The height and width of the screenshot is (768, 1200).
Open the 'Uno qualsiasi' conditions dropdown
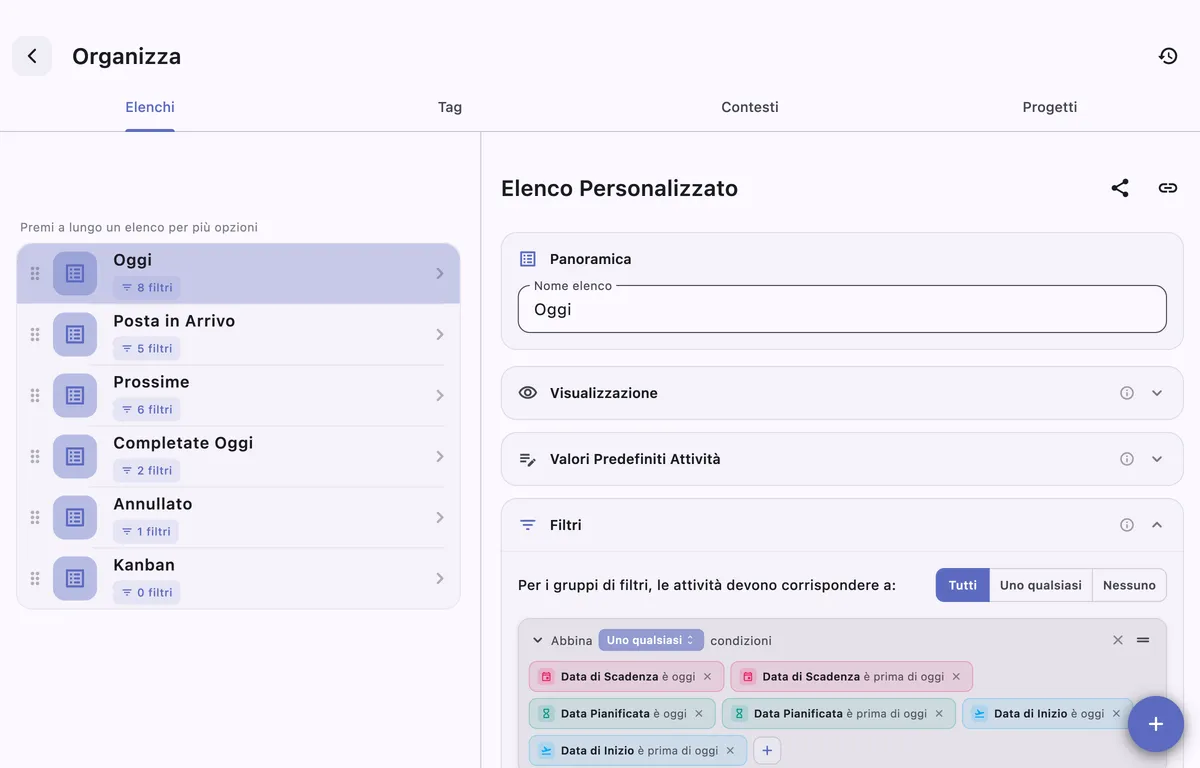[651, 640]
